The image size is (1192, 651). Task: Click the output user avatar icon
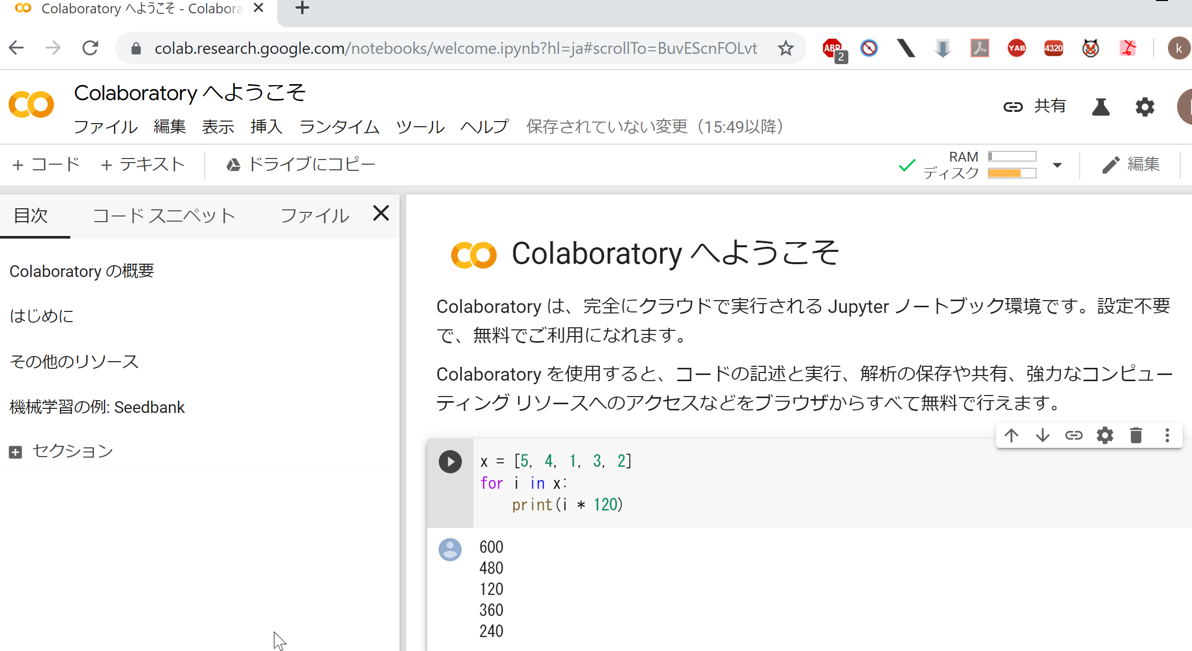(450, 550)
